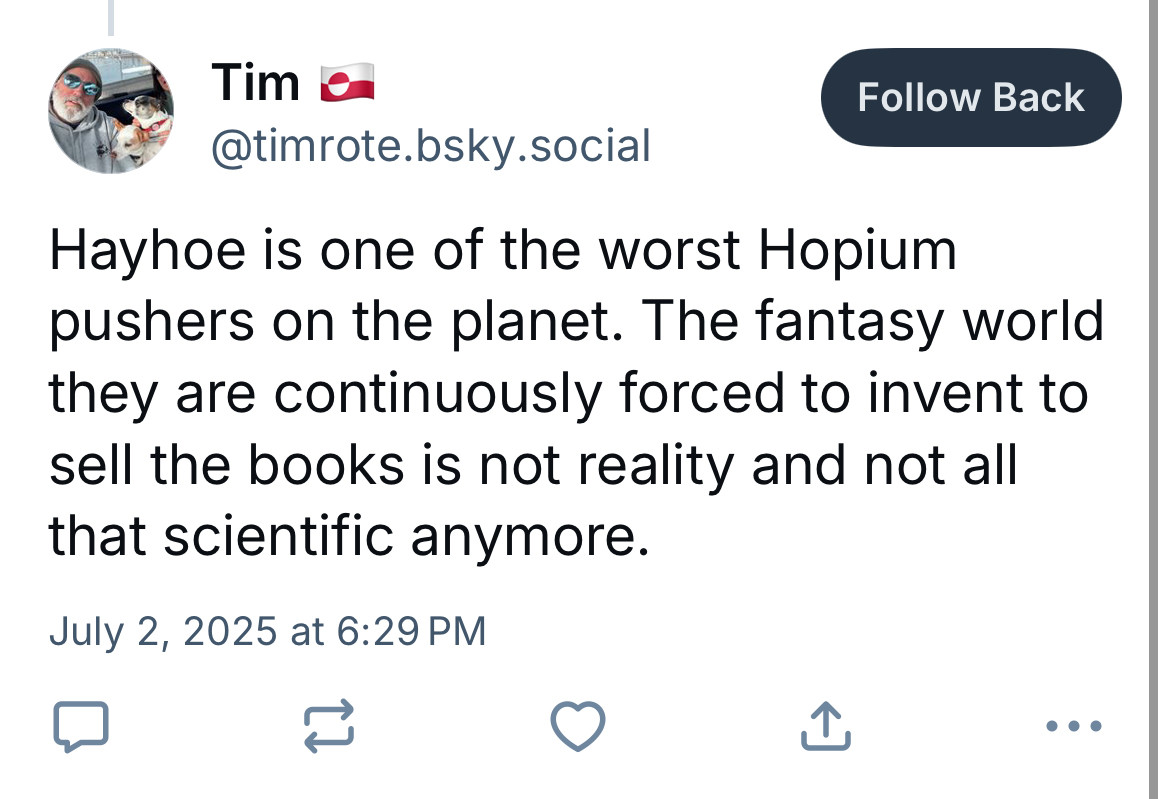
Task: Like the post with the heart icon
Action: [x=578, y=726]
